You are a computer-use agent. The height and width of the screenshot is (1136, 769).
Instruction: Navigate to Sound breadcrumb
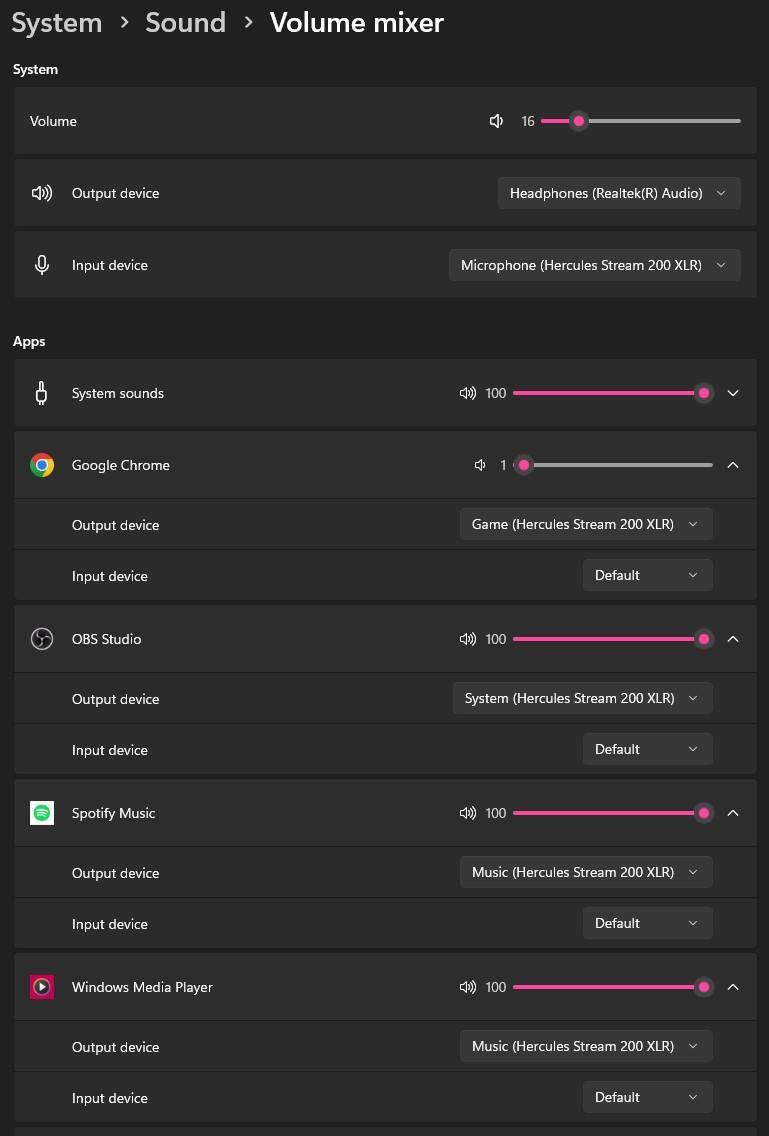coord(185,22)
